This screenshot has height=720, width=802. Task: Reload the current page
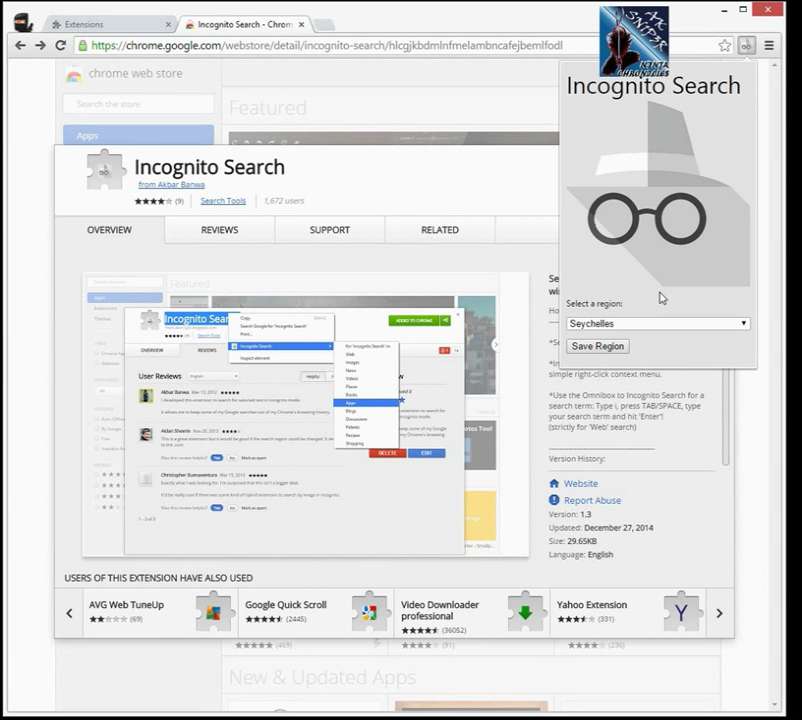[x=60, y=46]
